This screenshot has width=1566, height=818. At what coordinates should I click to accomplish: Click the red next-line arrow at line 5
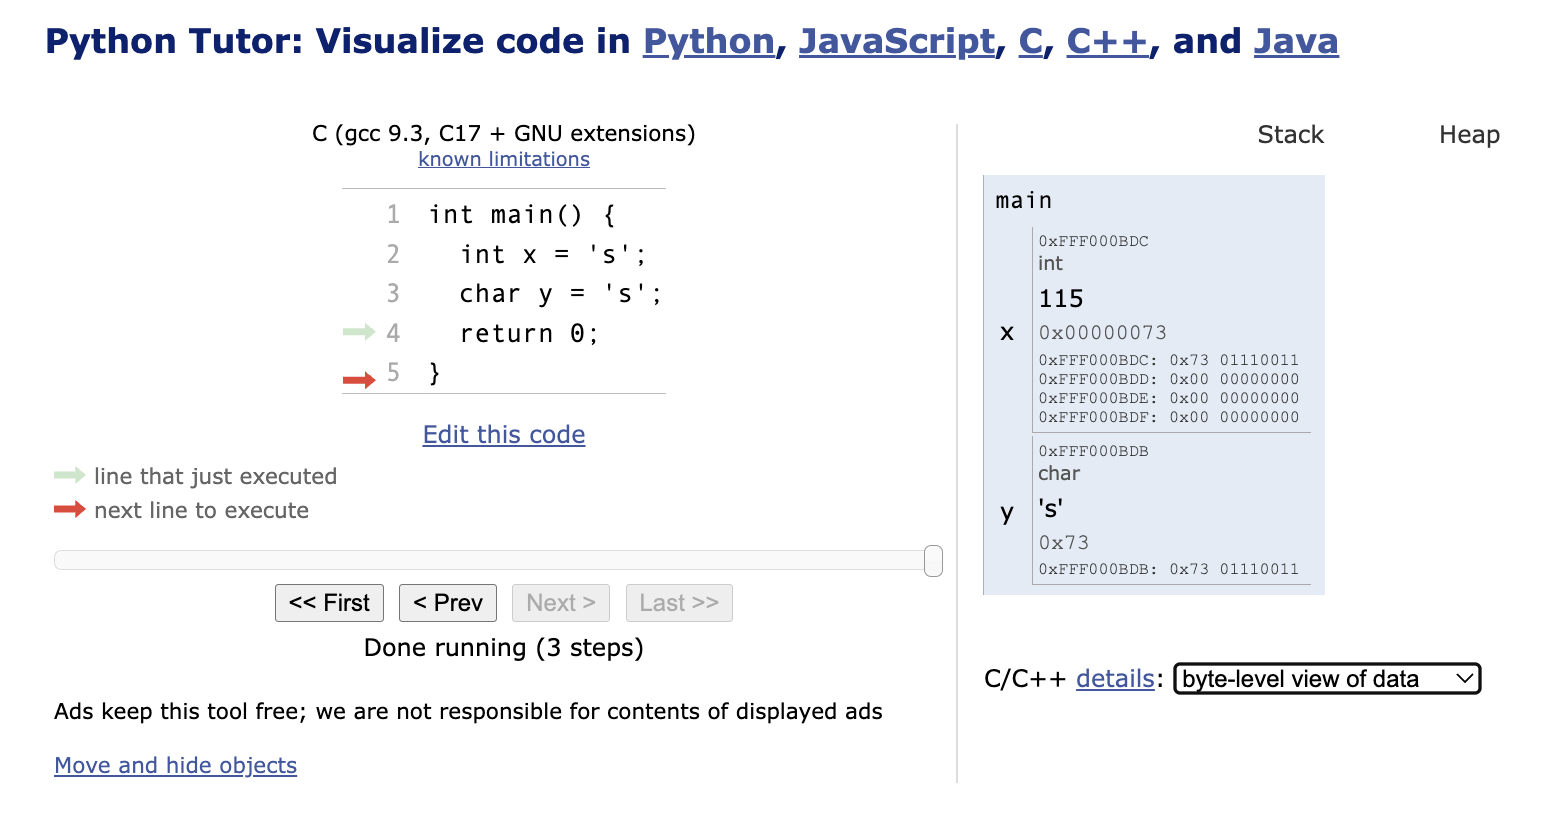click(x=358, y=379)
